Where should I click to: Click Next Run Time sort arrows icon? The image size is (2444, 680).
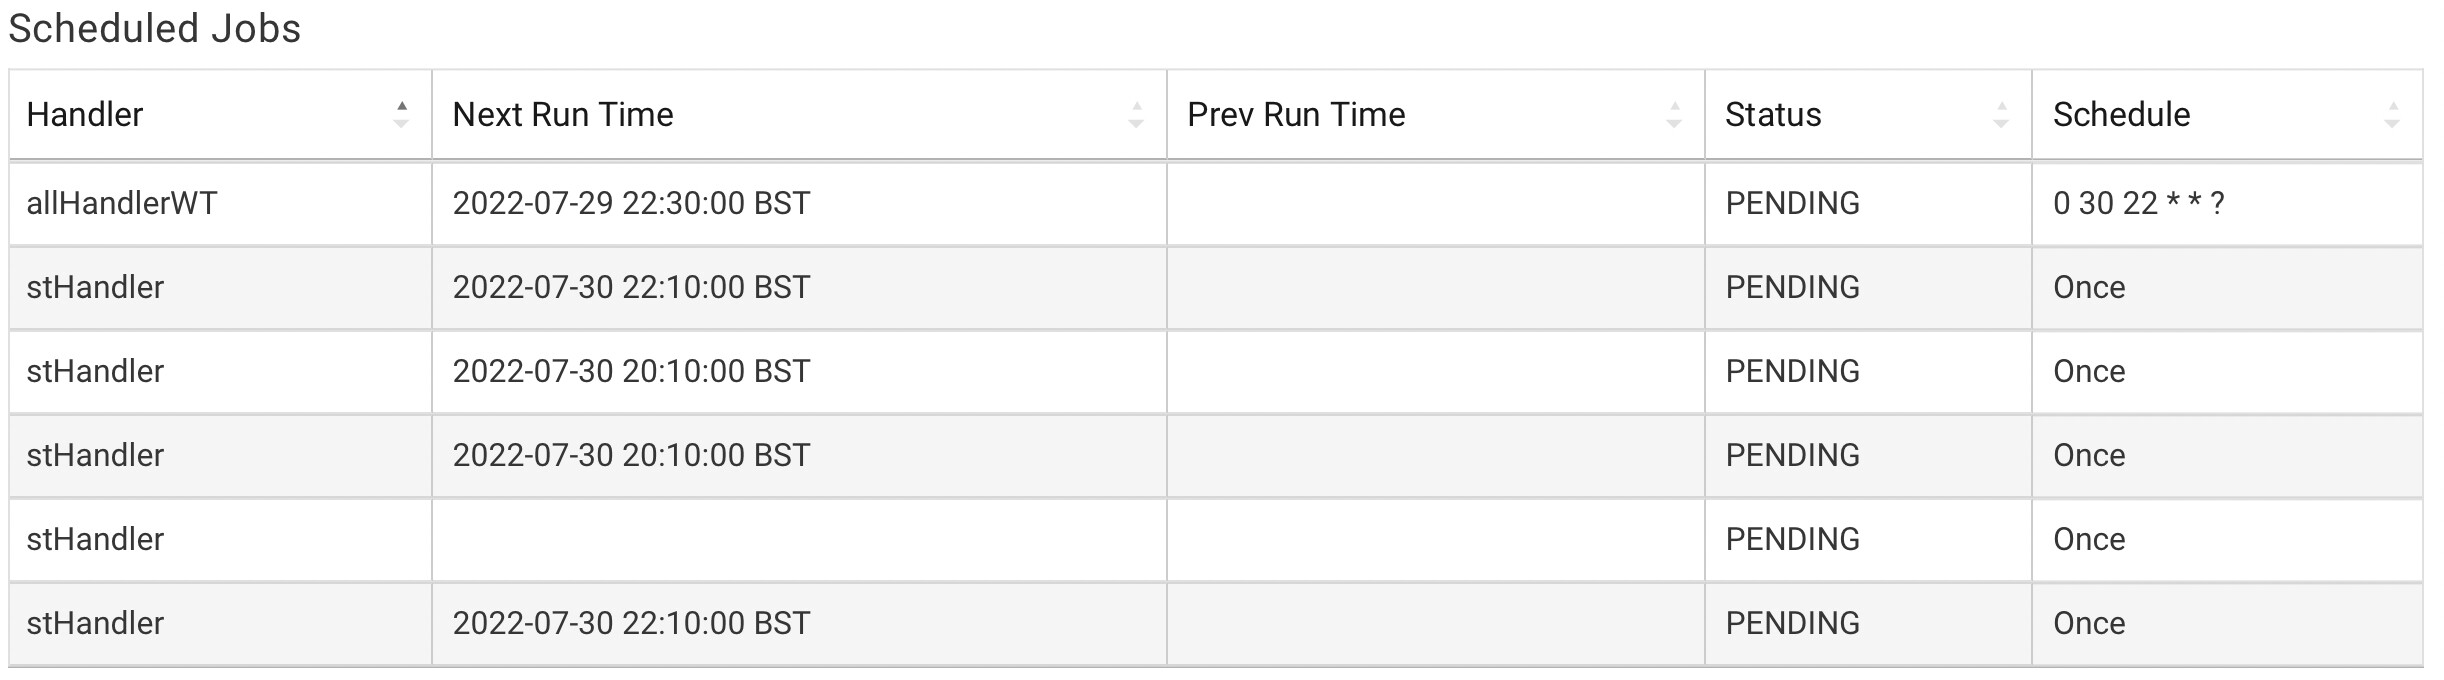(x=1135, y=114)
